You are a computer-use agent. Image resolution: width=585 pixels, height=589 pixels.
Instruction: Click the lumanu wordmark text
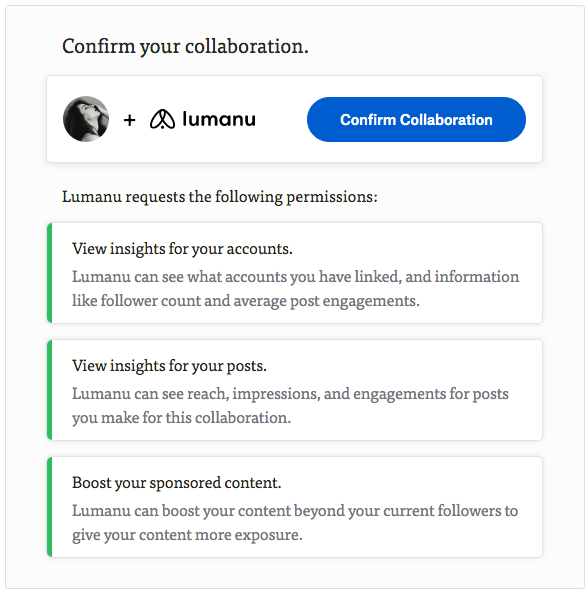coord(219,119)
